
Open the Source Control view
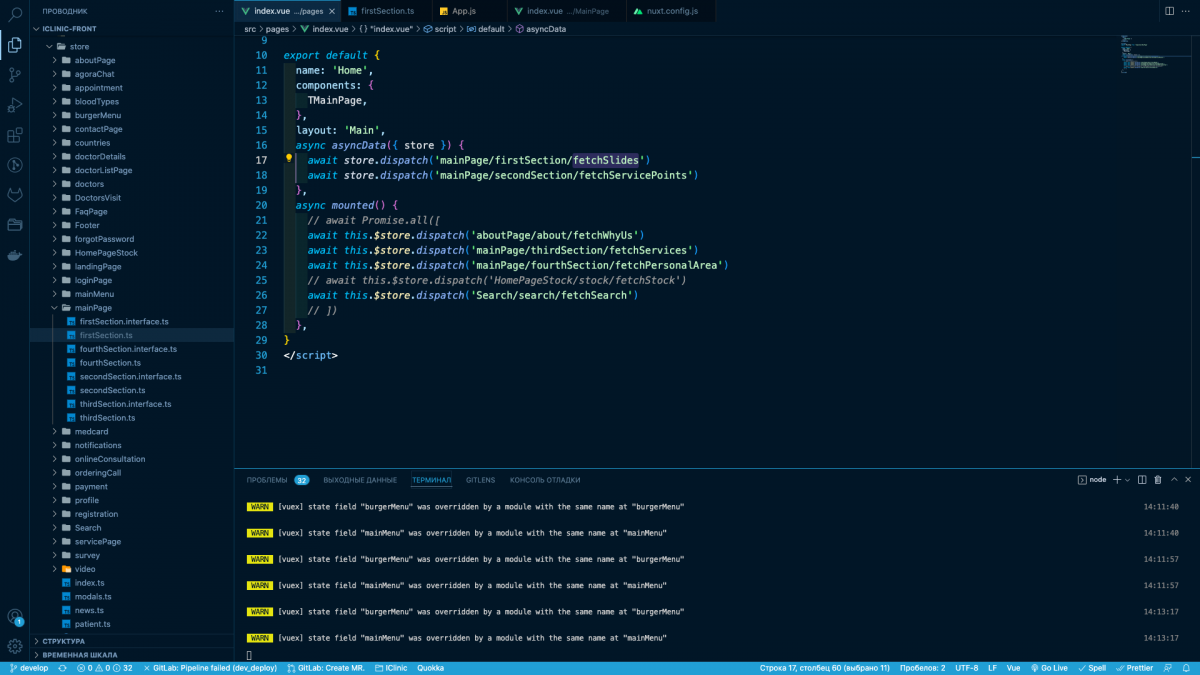[x=15, y=75]
